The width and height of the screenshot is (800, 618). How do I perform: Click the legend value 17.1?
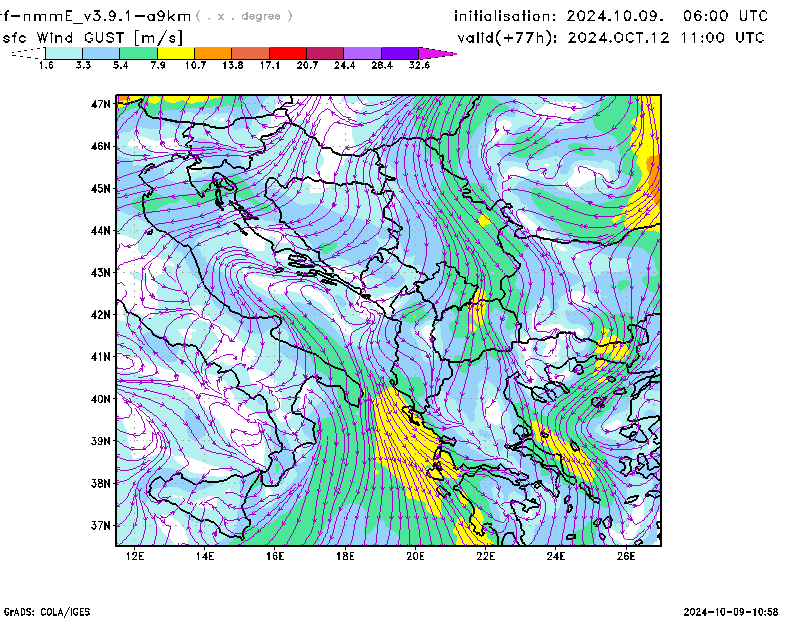[269, 65]
